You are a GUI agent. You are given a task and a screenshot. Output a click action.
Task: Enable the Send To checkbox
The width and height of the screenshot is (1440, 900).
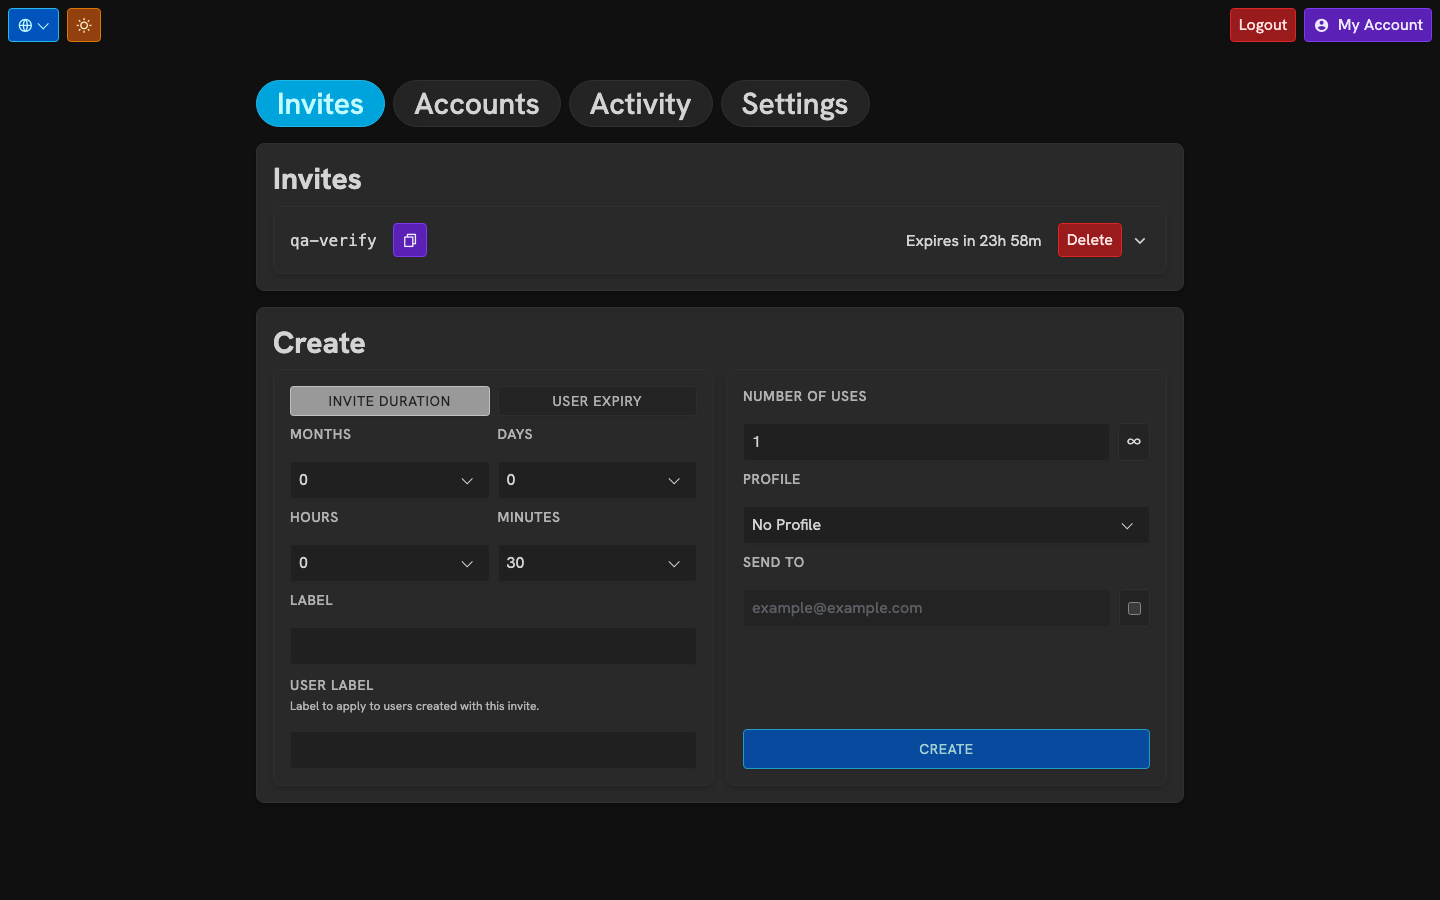(1134, 608)
